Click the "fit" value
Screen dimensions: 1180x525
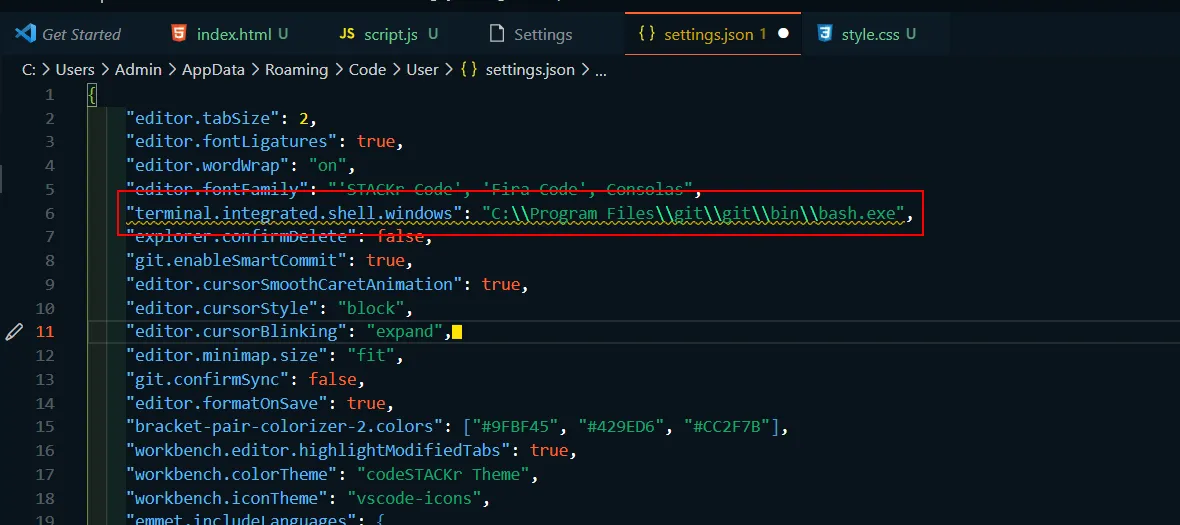[371, 355]
